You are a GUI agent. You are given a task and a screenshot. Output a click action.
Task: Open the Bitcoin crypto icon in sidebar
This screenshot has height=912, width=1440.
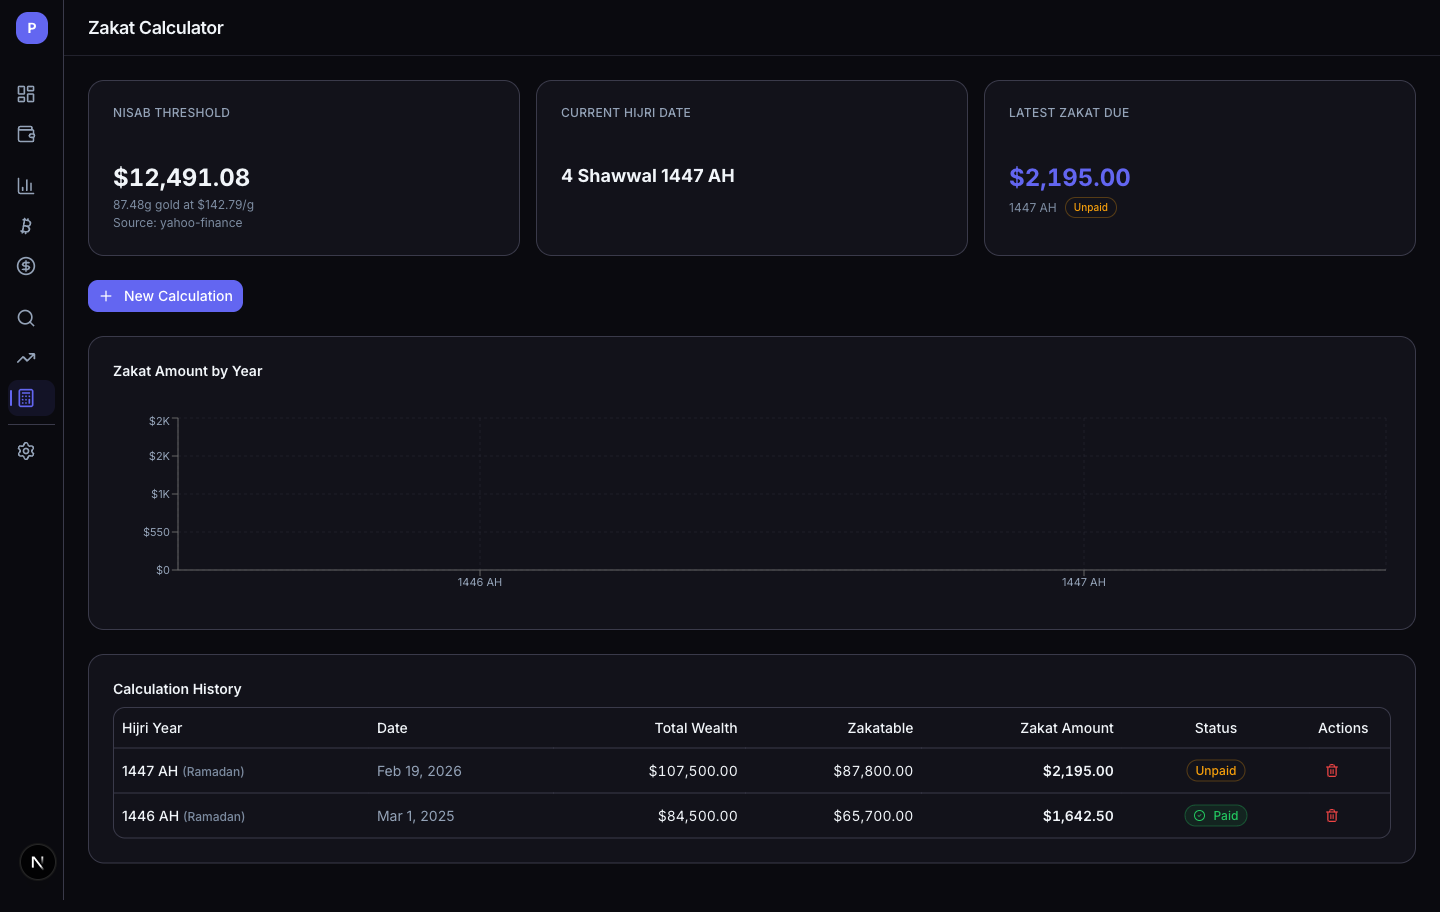pyautogui.click(x=26, y=226)
